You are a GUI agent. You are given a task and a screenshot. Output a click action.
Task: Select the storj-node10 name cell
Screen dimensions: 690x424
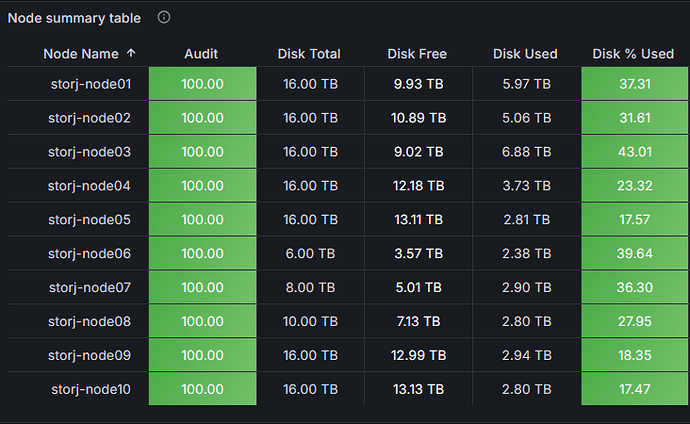click(x=78, y=389)
